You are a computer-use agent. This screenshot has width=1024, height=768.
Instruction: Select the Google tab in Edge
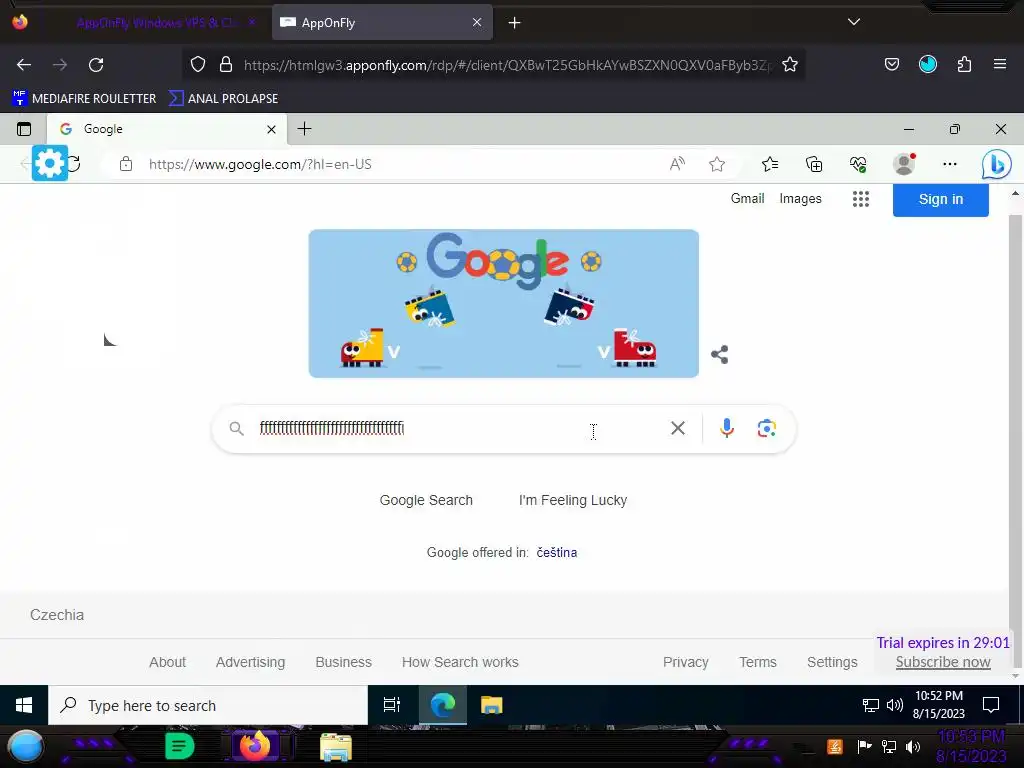[x=166, y=129]
